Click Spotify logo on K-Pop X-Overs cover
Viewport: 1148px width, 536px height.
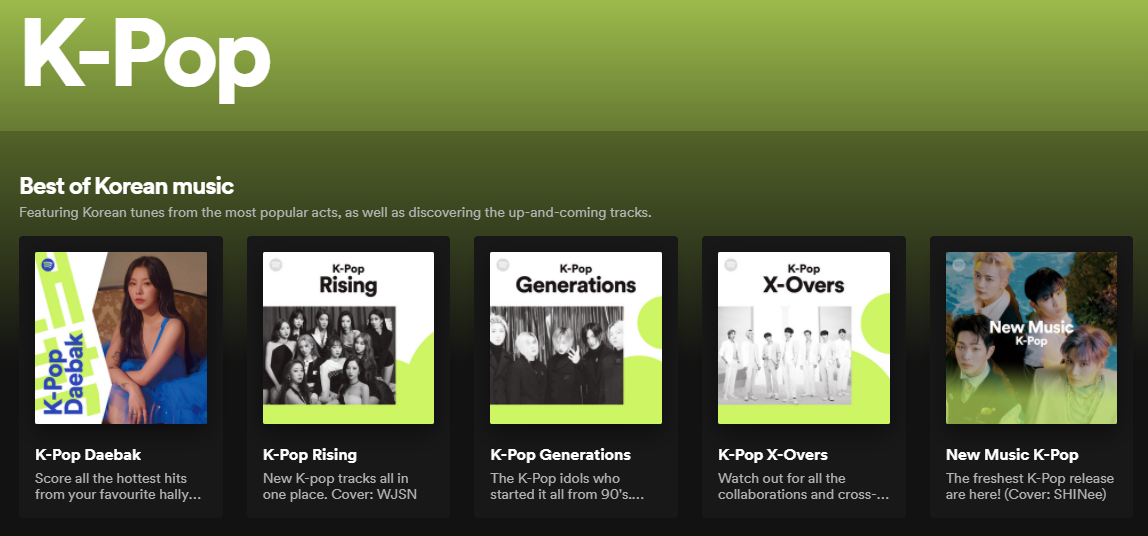click(x=731, y=265)
